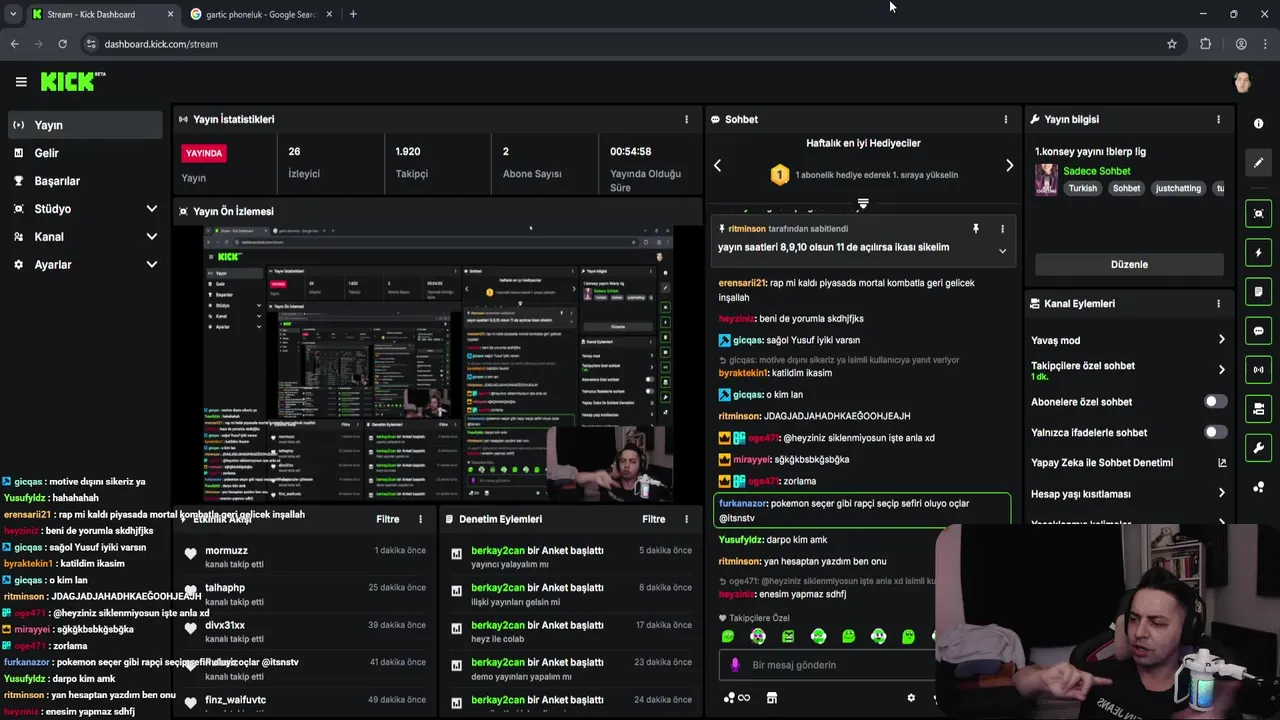The width and height of the screenshot is (1280, 720).
Task: Bookmark the page with the star icon
Action: (x=1172, y=44)
